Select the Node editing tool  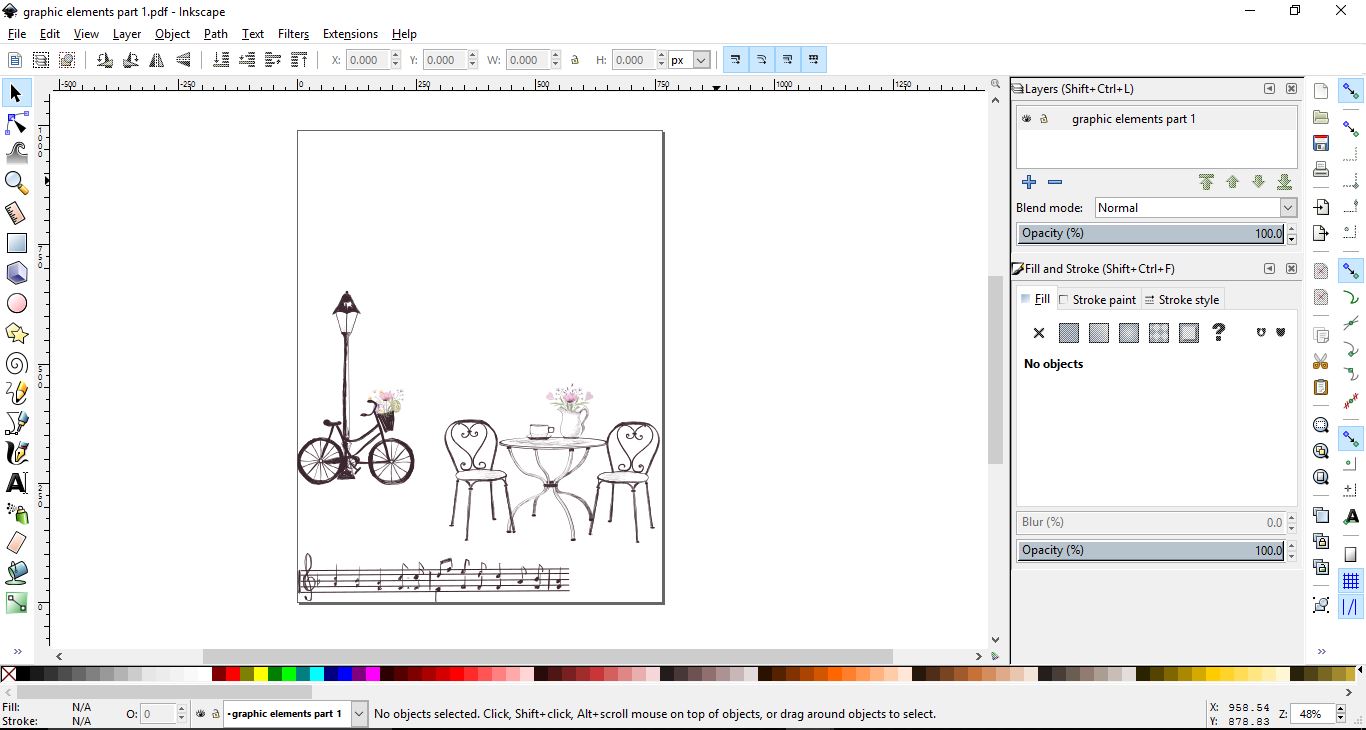click(16, 123)
